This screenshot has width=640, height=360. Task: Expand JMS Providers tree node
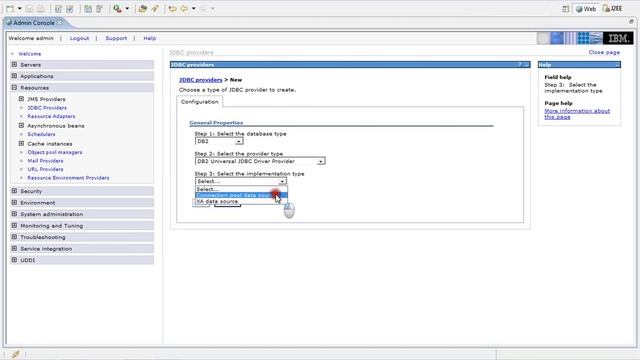21,99
